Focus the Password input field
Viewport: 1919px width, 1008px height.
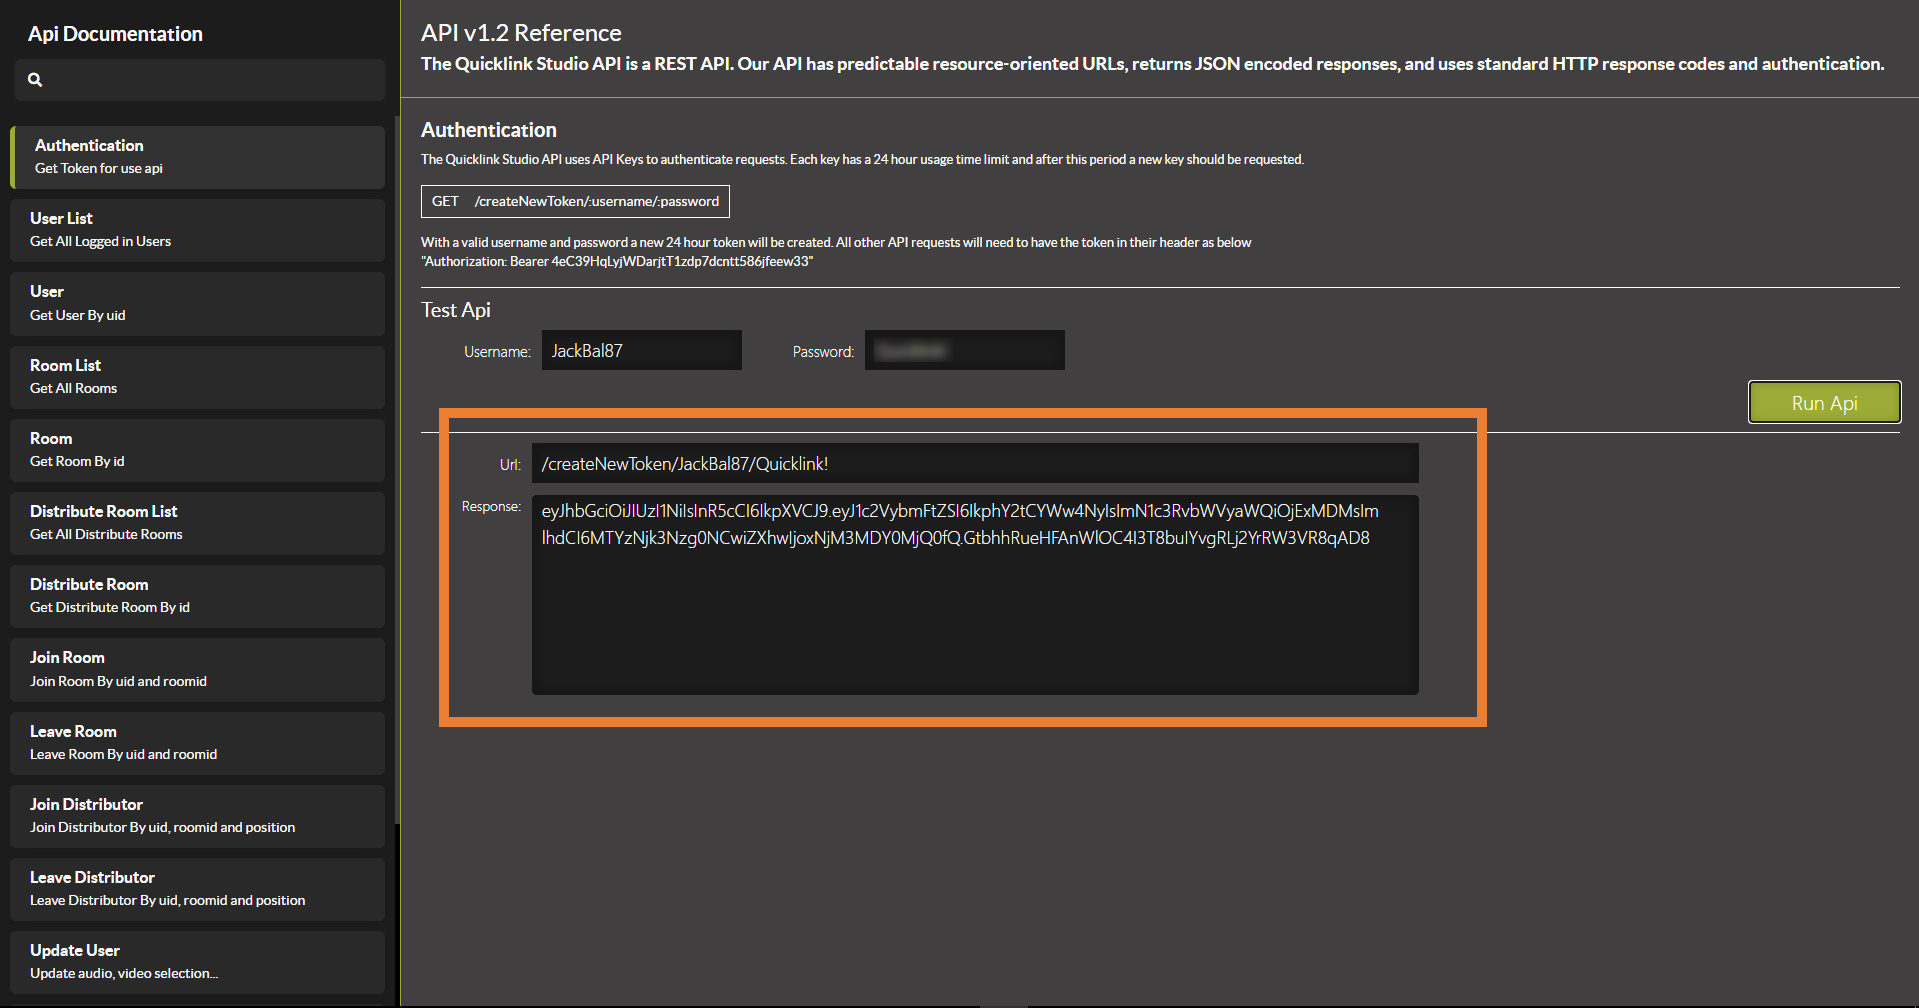point(964,351)
